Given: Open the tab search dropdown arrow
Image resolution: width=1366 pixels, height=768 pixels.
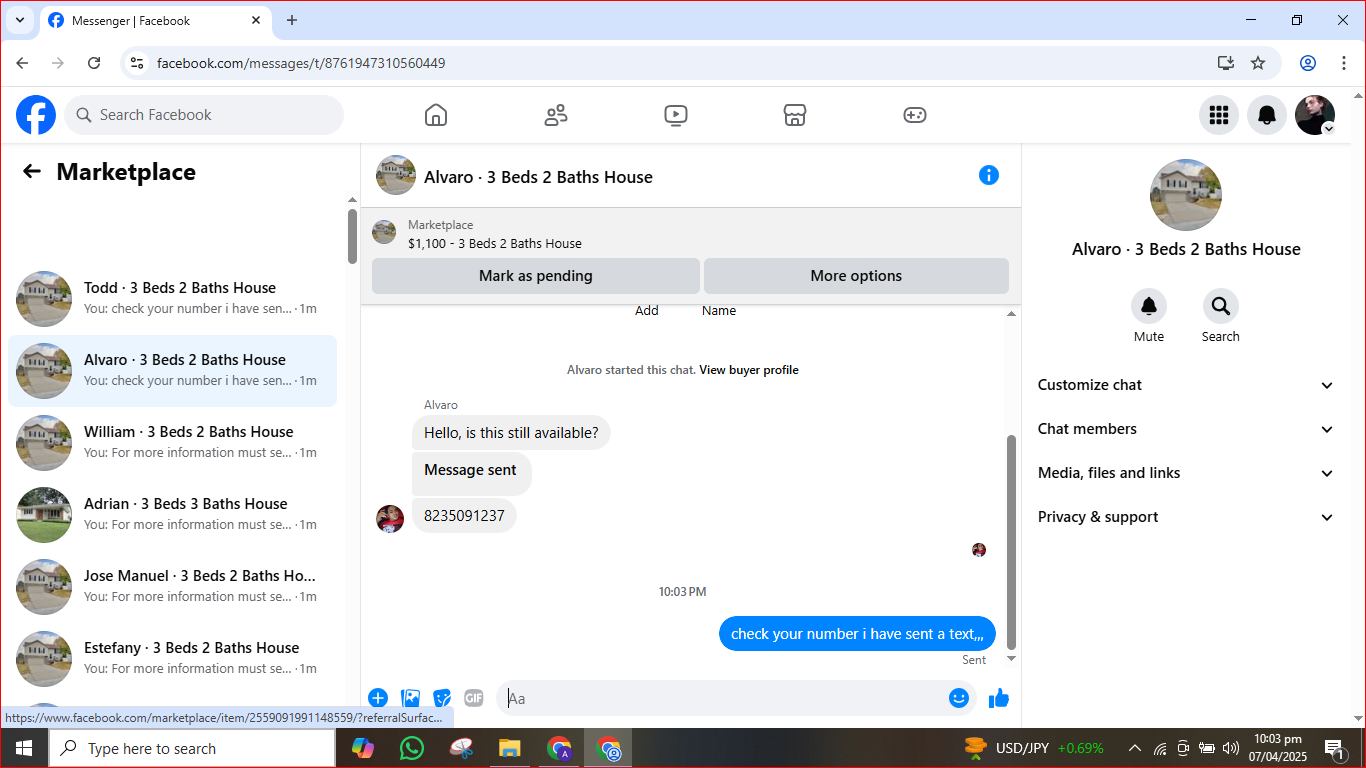Looking at the screenshot, I should 19,20.
